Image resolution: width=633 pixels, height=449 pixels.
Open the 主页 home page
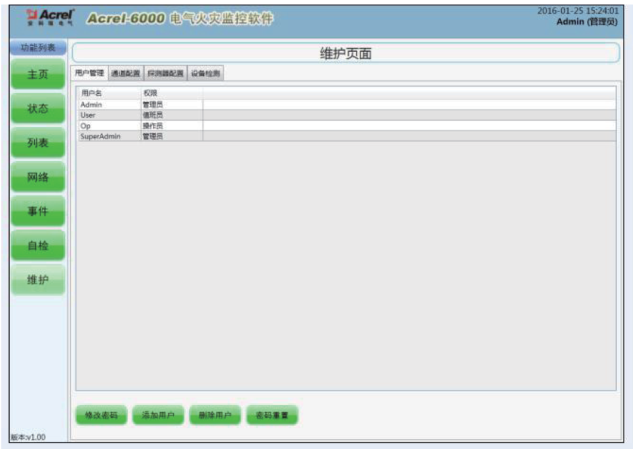tap(38, 75)
